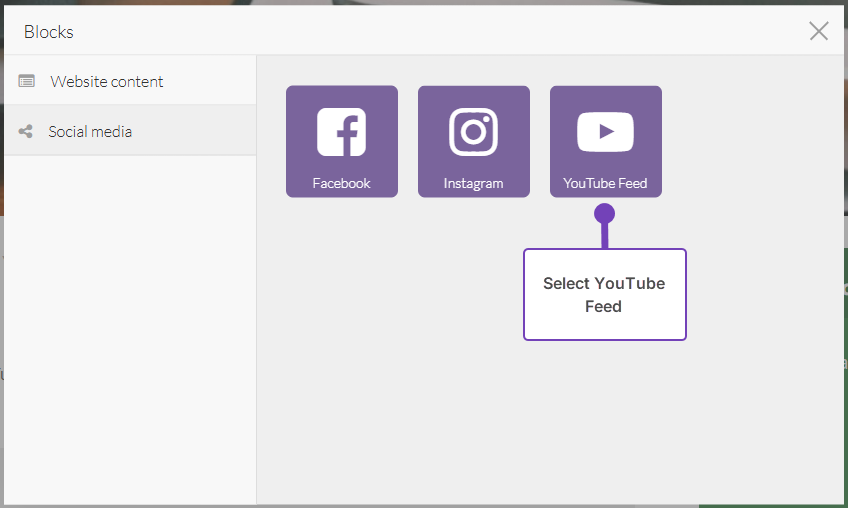
Task: Click the Website content list icon
Action: [27, 81]
